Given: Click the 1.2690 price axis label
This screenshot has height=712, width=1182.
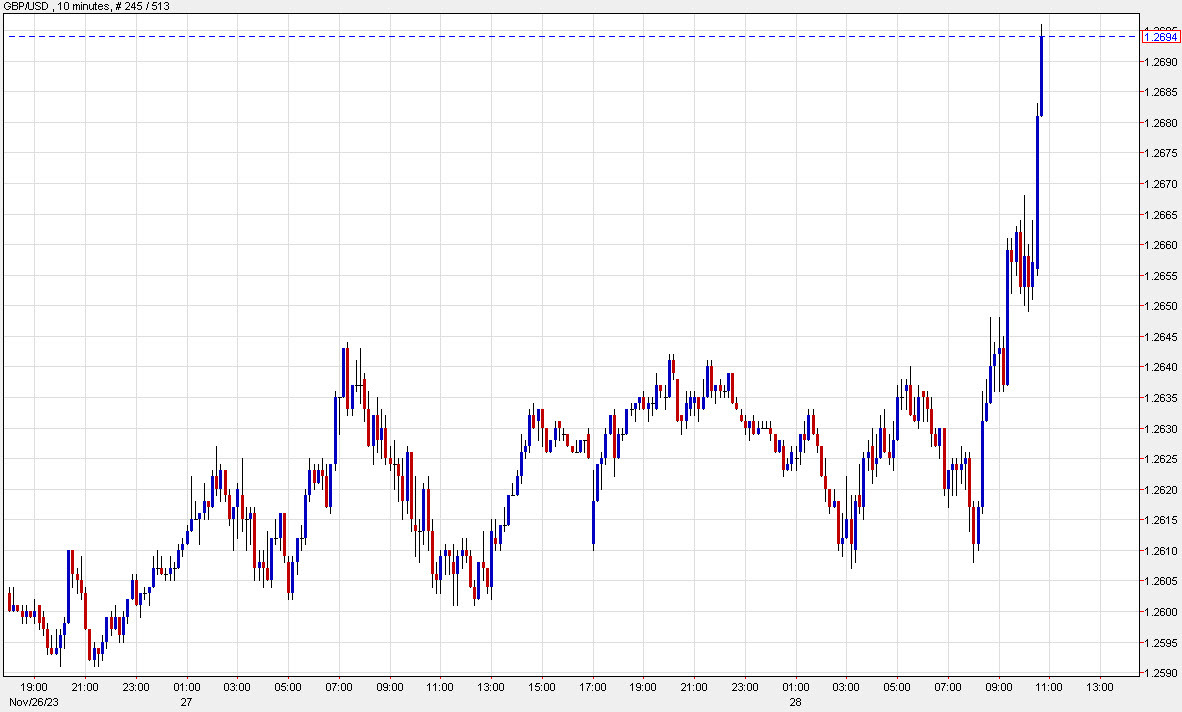Looking at the screenshot, I should point(1160,62).
